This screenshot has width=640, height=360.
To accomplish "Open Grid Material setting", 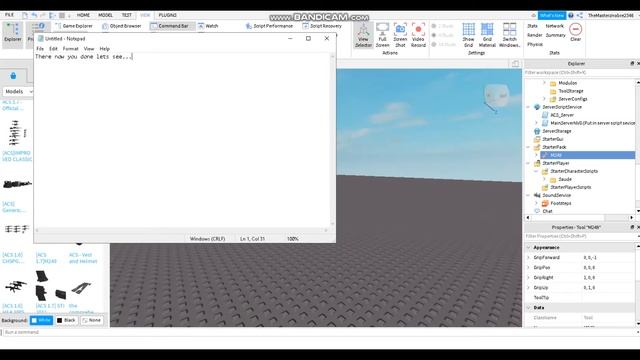I will pos(487,35).
